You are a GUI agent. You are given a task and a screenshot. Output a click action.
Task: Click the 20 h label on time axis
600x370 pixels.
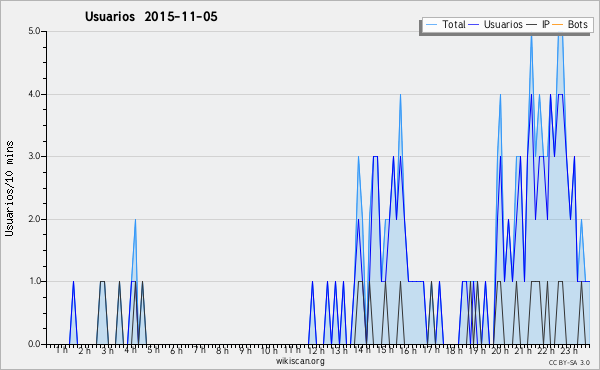tap(500, 350)
